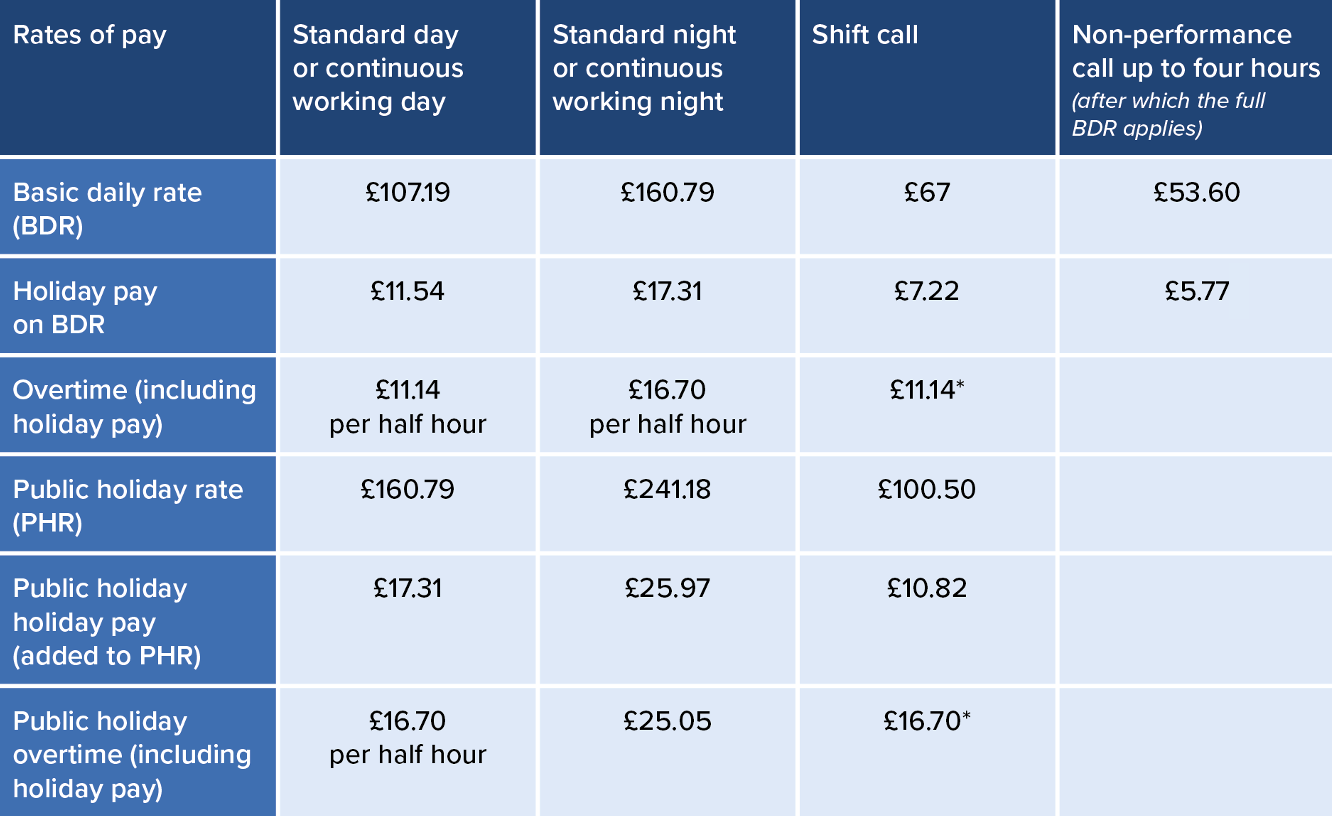Select the "Standard day or continuous working day" header
Screen dimensions: 1332x816
408,77
